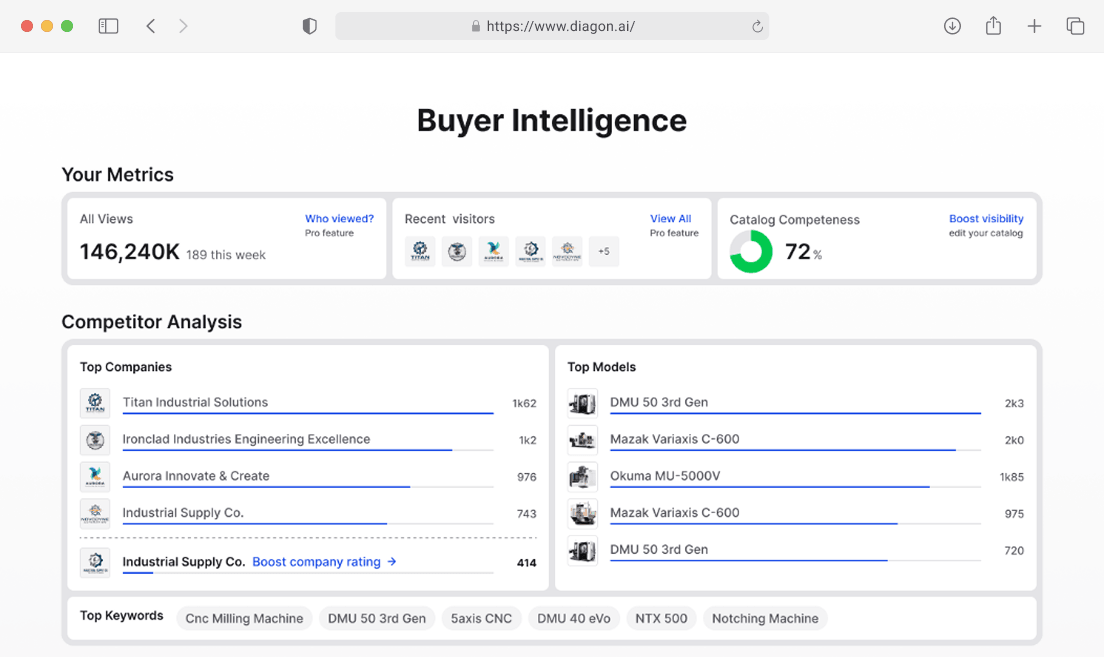1104x657 pixels.
Task: Select Aurora logo in Recent visitors
Action: (494, 251)
